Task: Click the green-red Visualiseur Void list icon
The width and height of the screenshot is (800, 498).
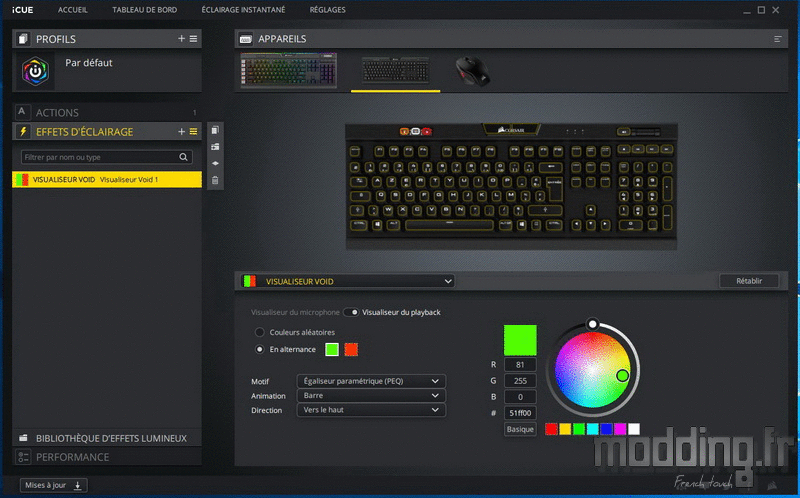Action: [x=22, y=180]
